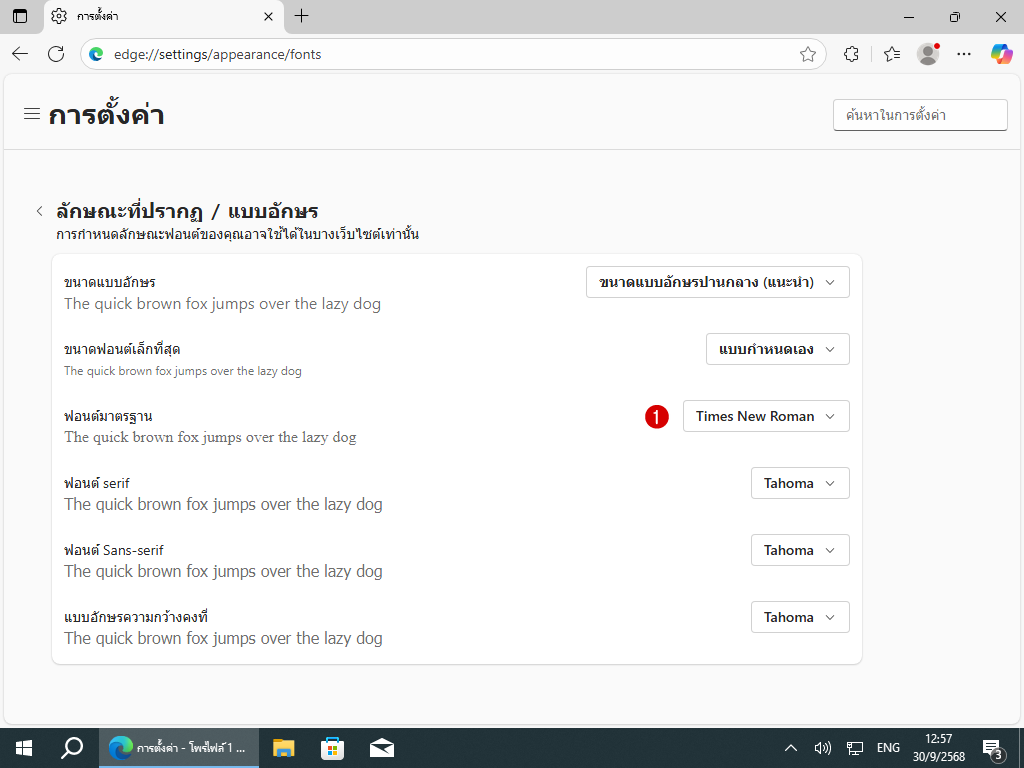Viewport: 1024px width, 768px height.
Task: Open the Times New Roman standard font dropdown
Action: click(x=766, y=416)
